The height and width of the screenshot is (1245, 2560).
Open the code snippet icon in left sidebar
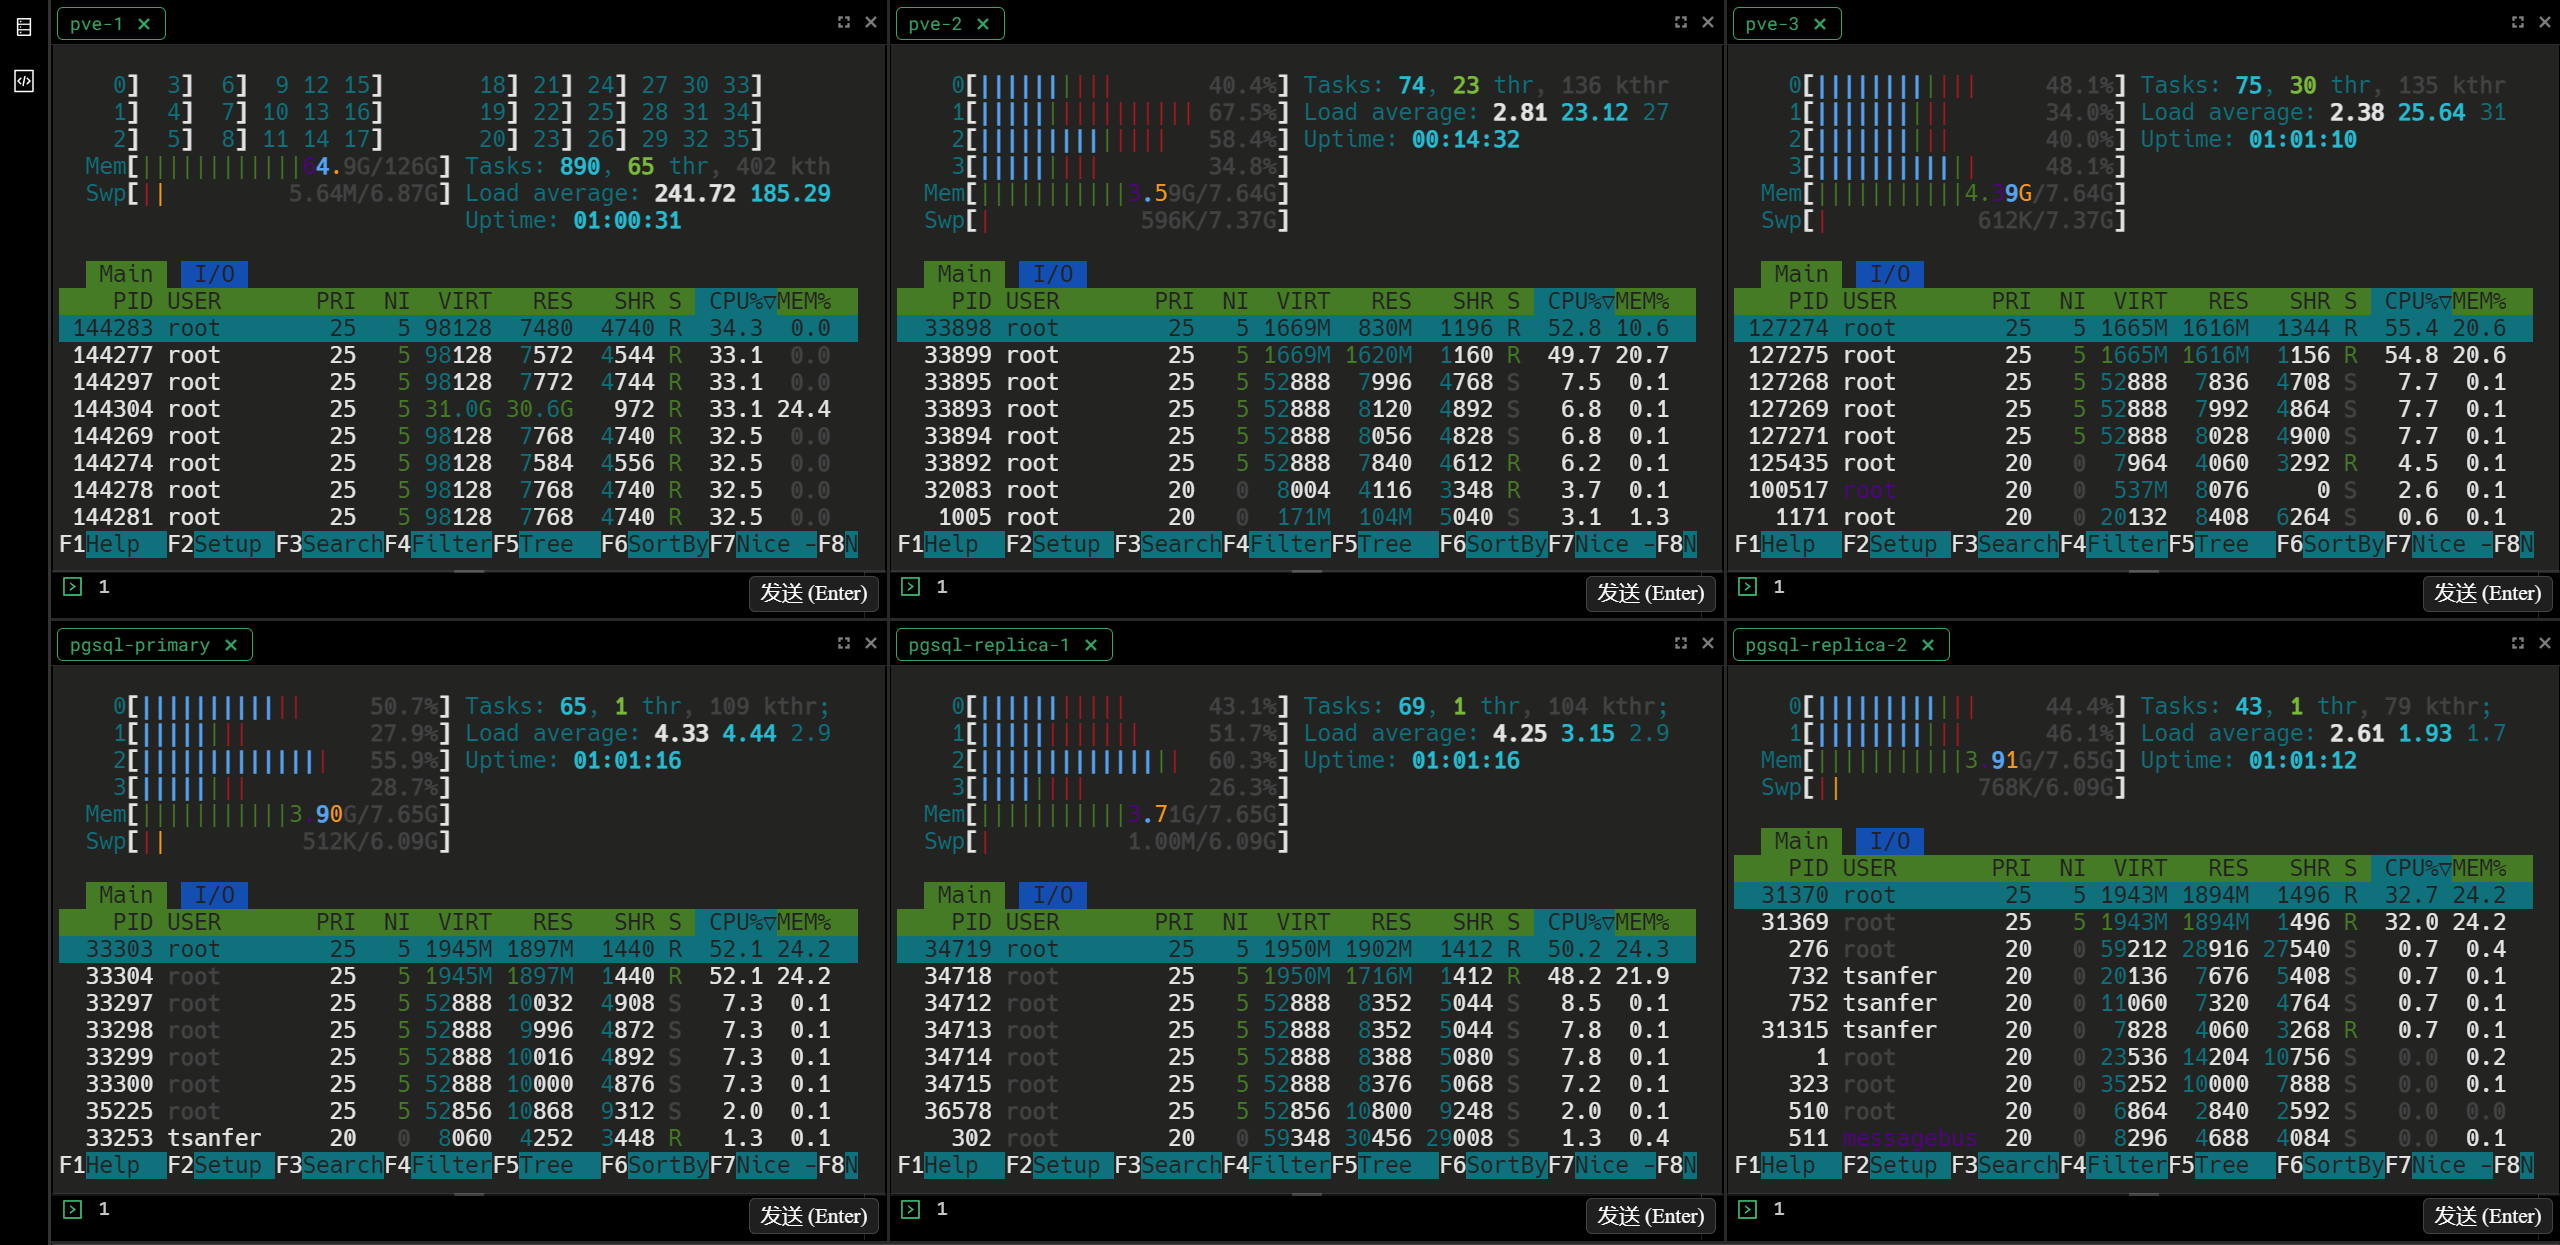24,81
